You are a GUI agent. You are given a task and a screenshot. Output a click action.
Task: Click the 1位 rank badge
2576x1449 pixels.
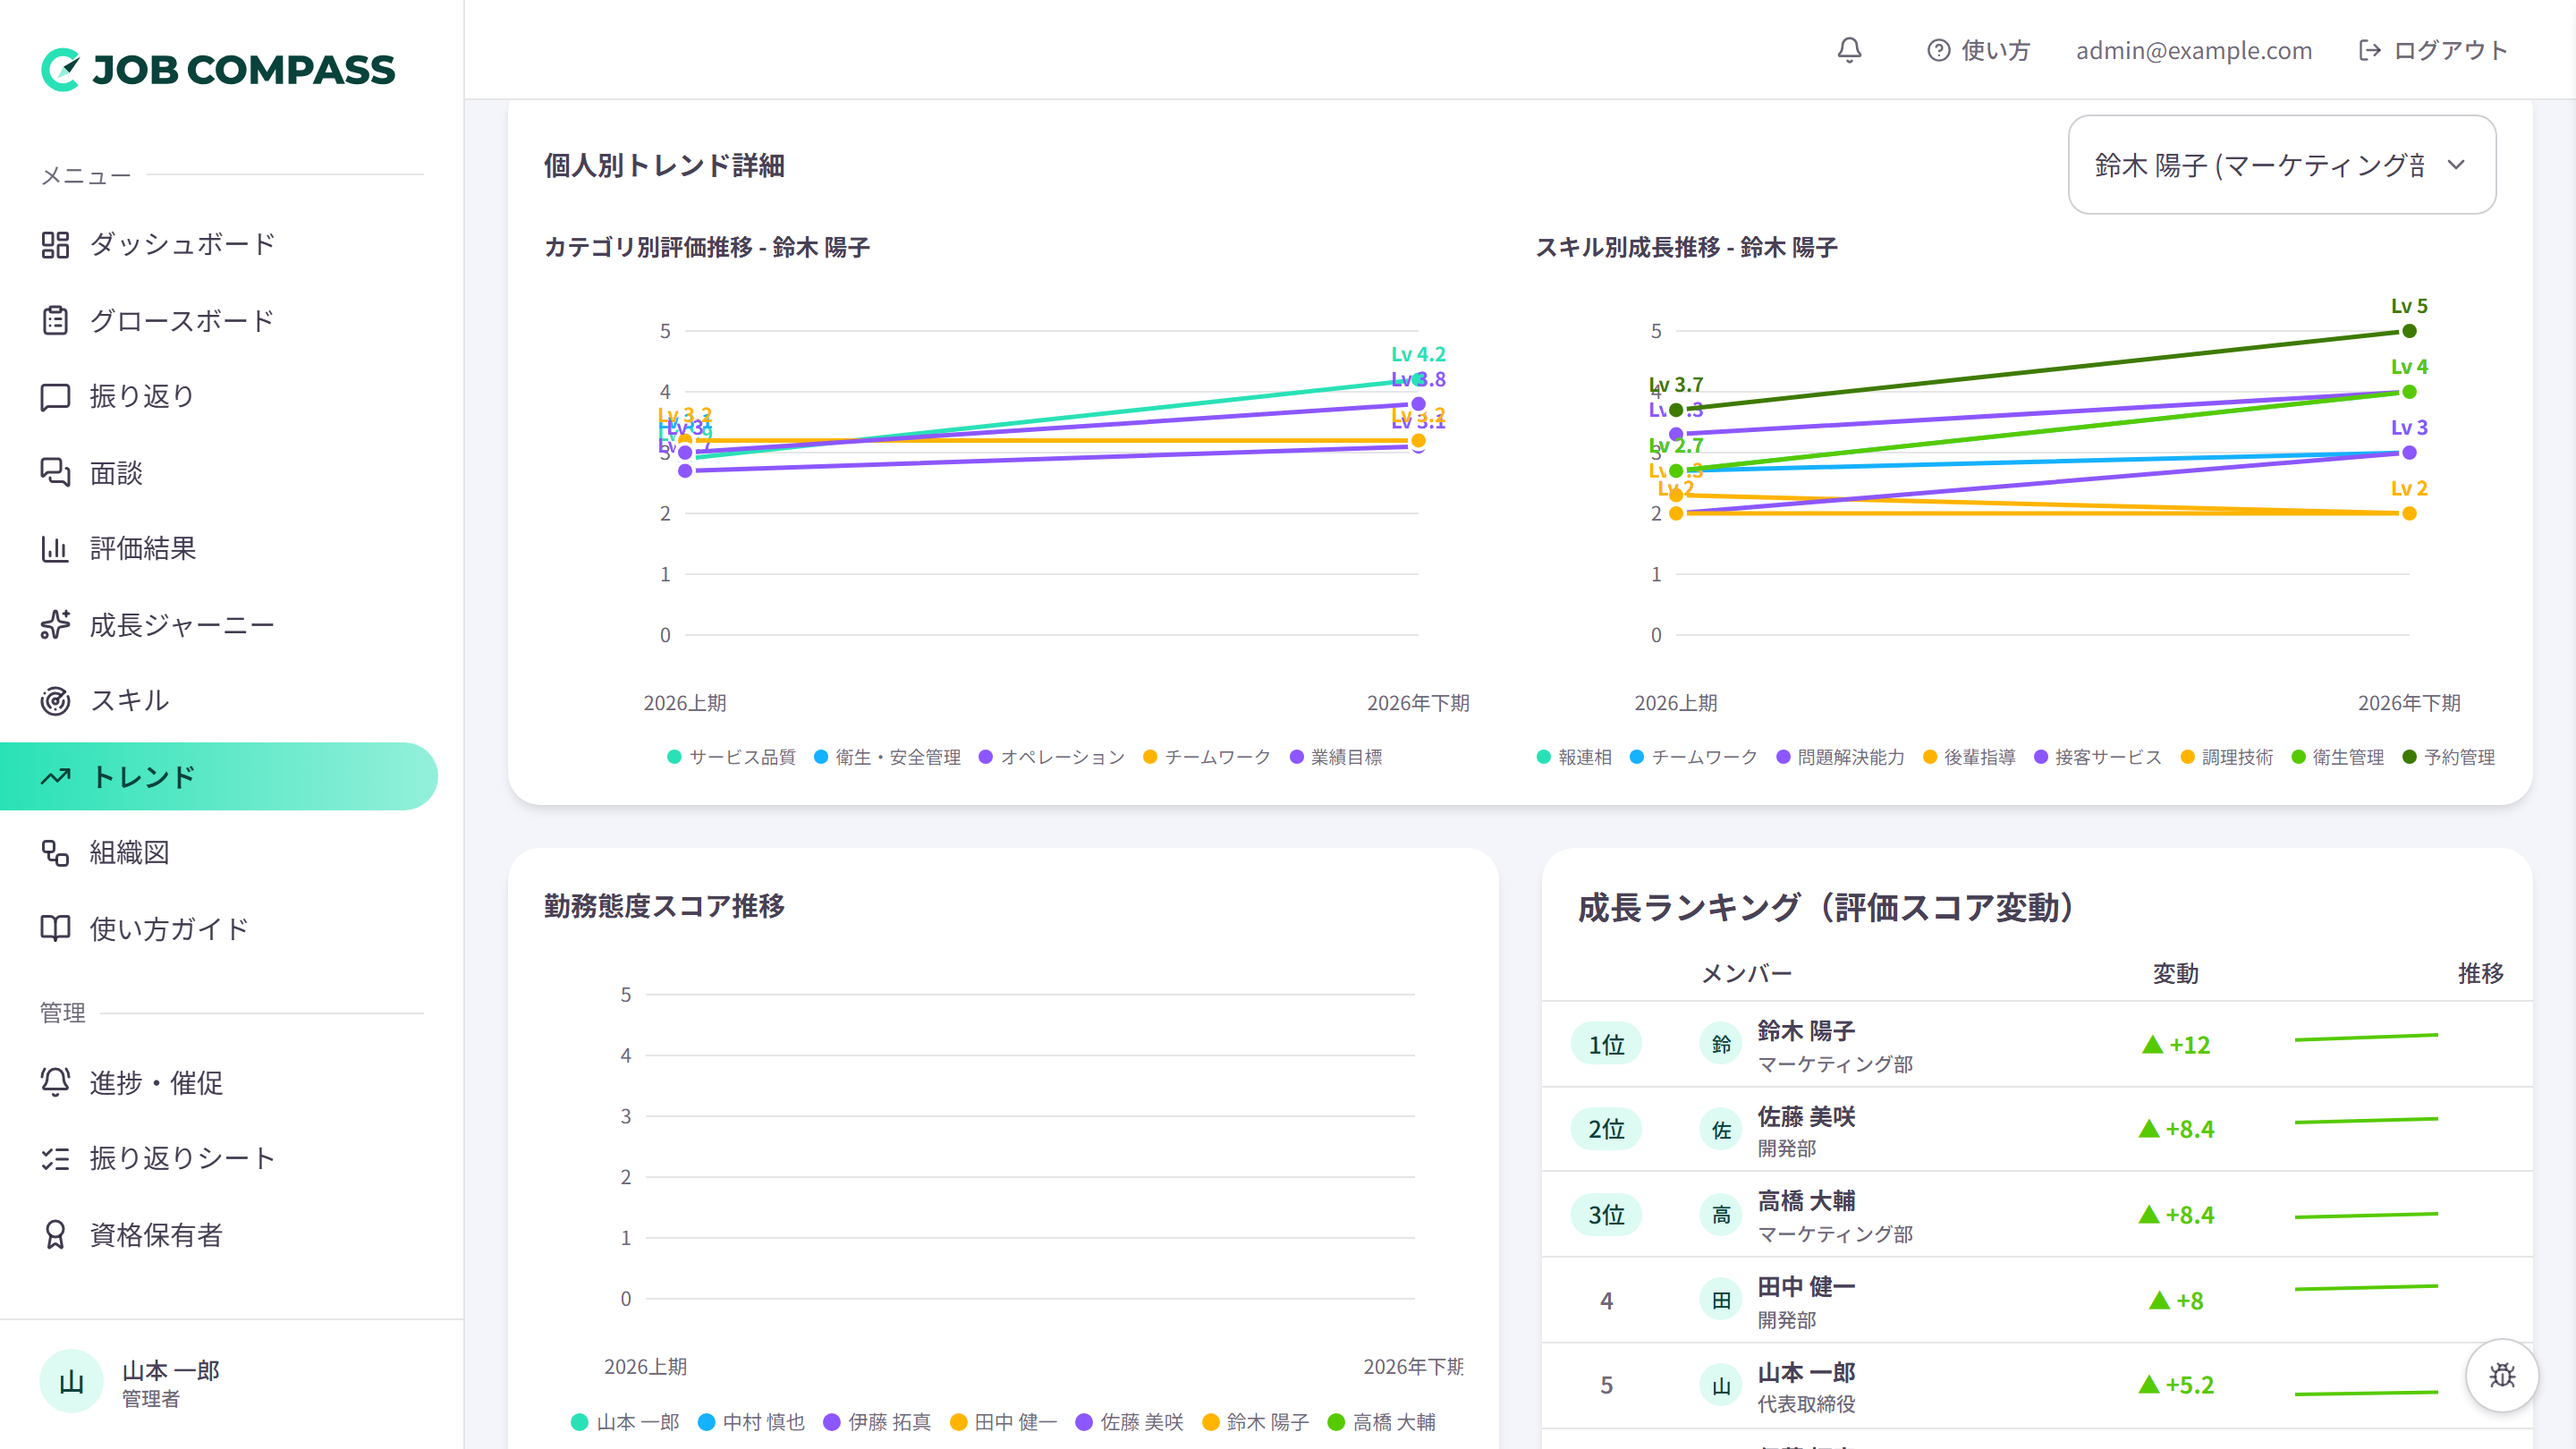[1606, 1045]
